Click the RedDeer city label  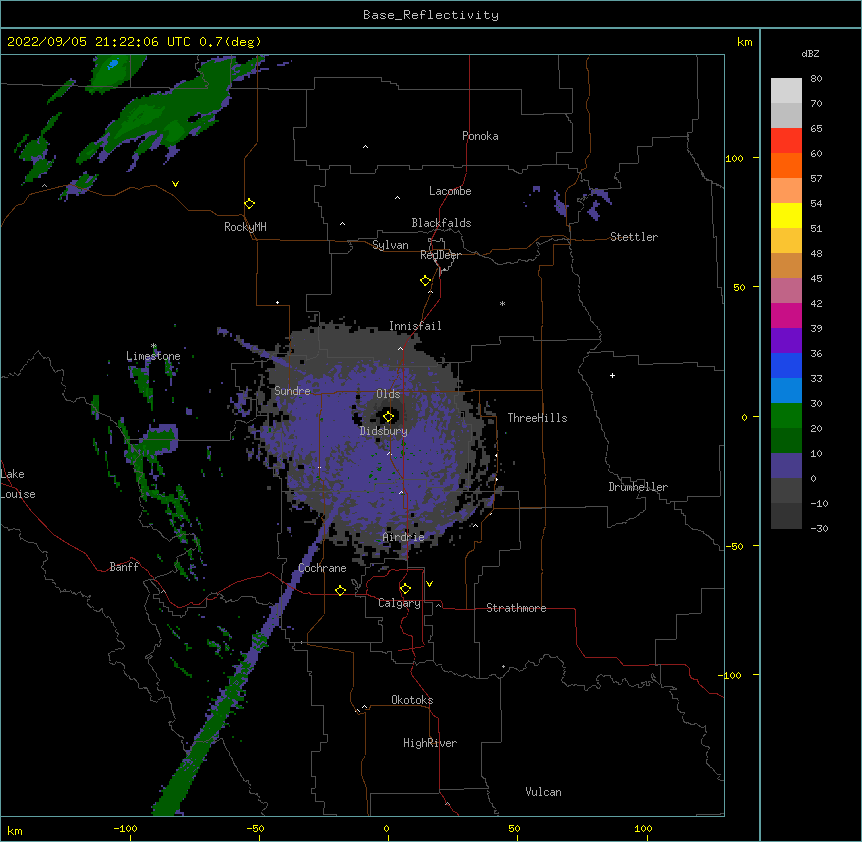440,255
